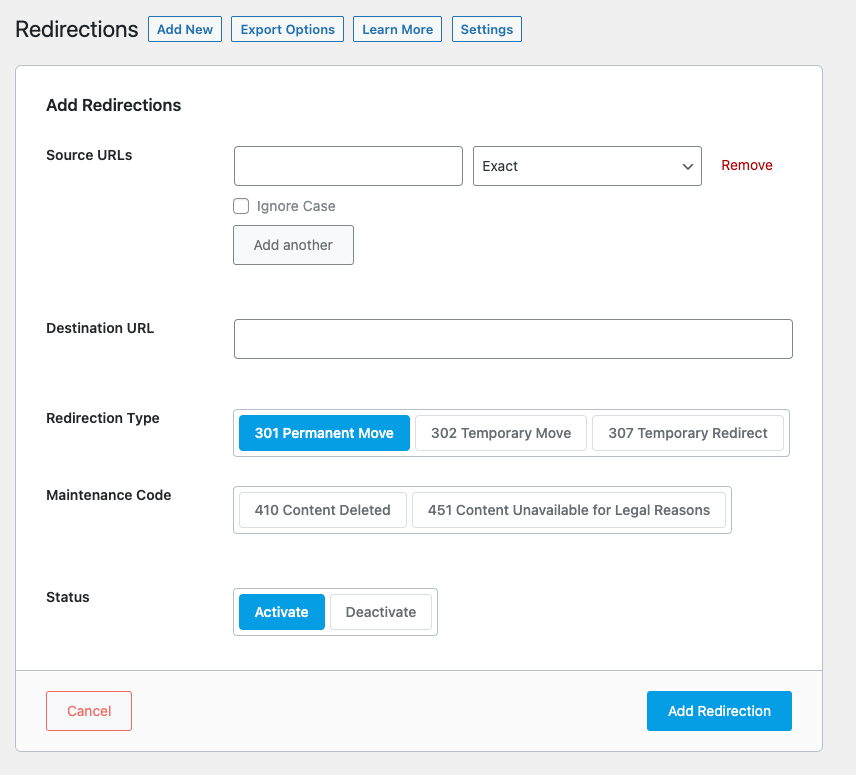Click the Redirections page title
Image resolution: width=856 pixels, height=775 pixels.
(x=76, y=29)
